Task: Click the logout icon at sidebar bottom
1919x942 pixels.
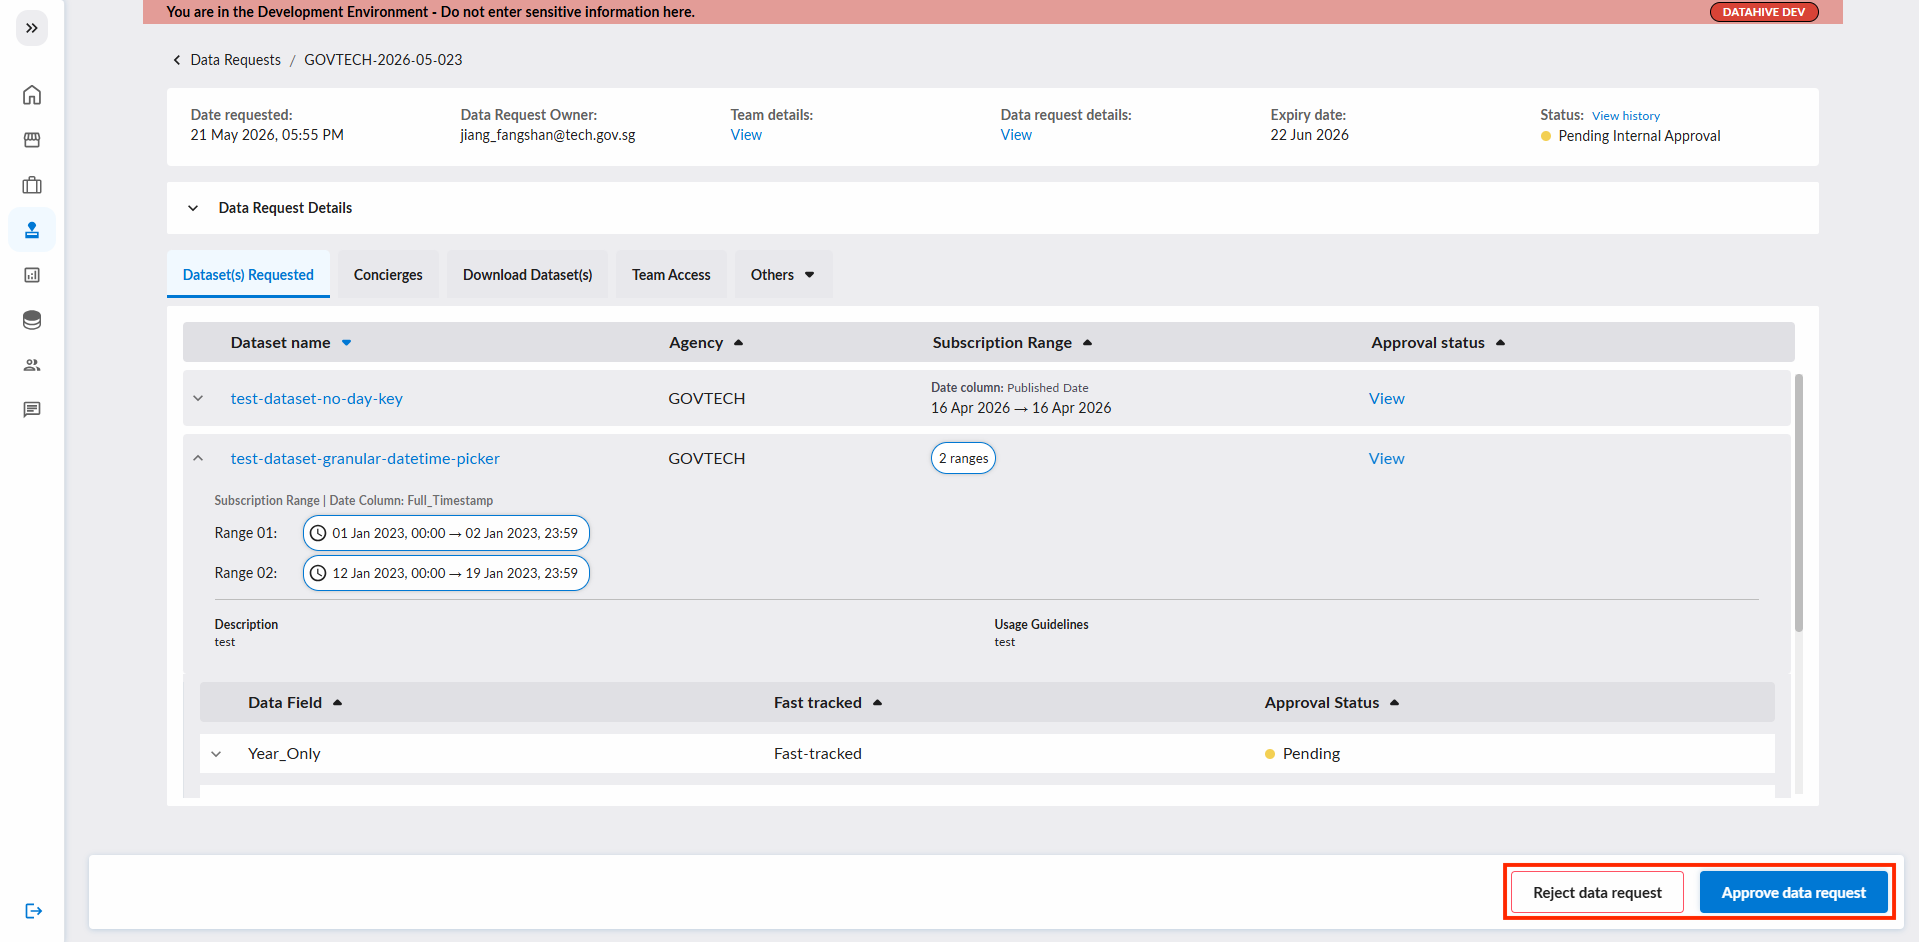Action: (x=33, y=911)
